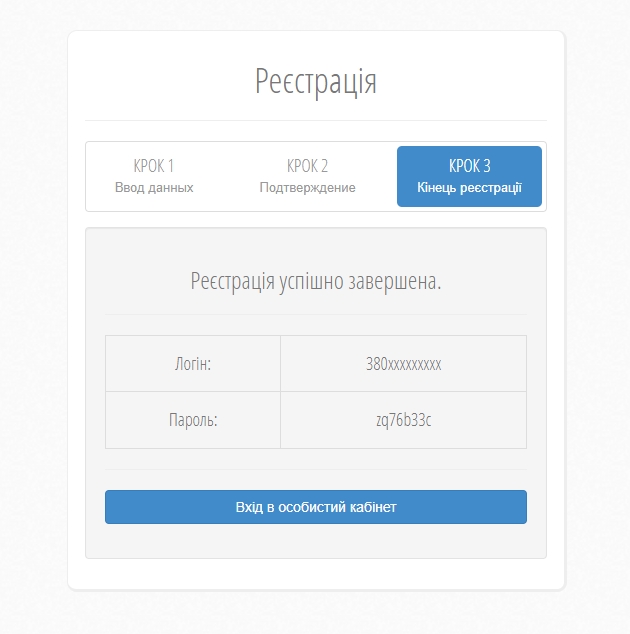Click the КРОК 1 heading text
Viewport: 630px width, 634px height.
coord(154,166)
